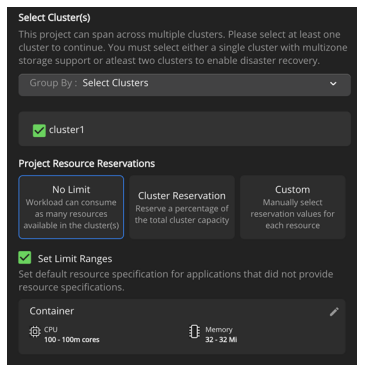
Task: Click the chevron arrow on Group By dropdown
Action: pos(333,84)
